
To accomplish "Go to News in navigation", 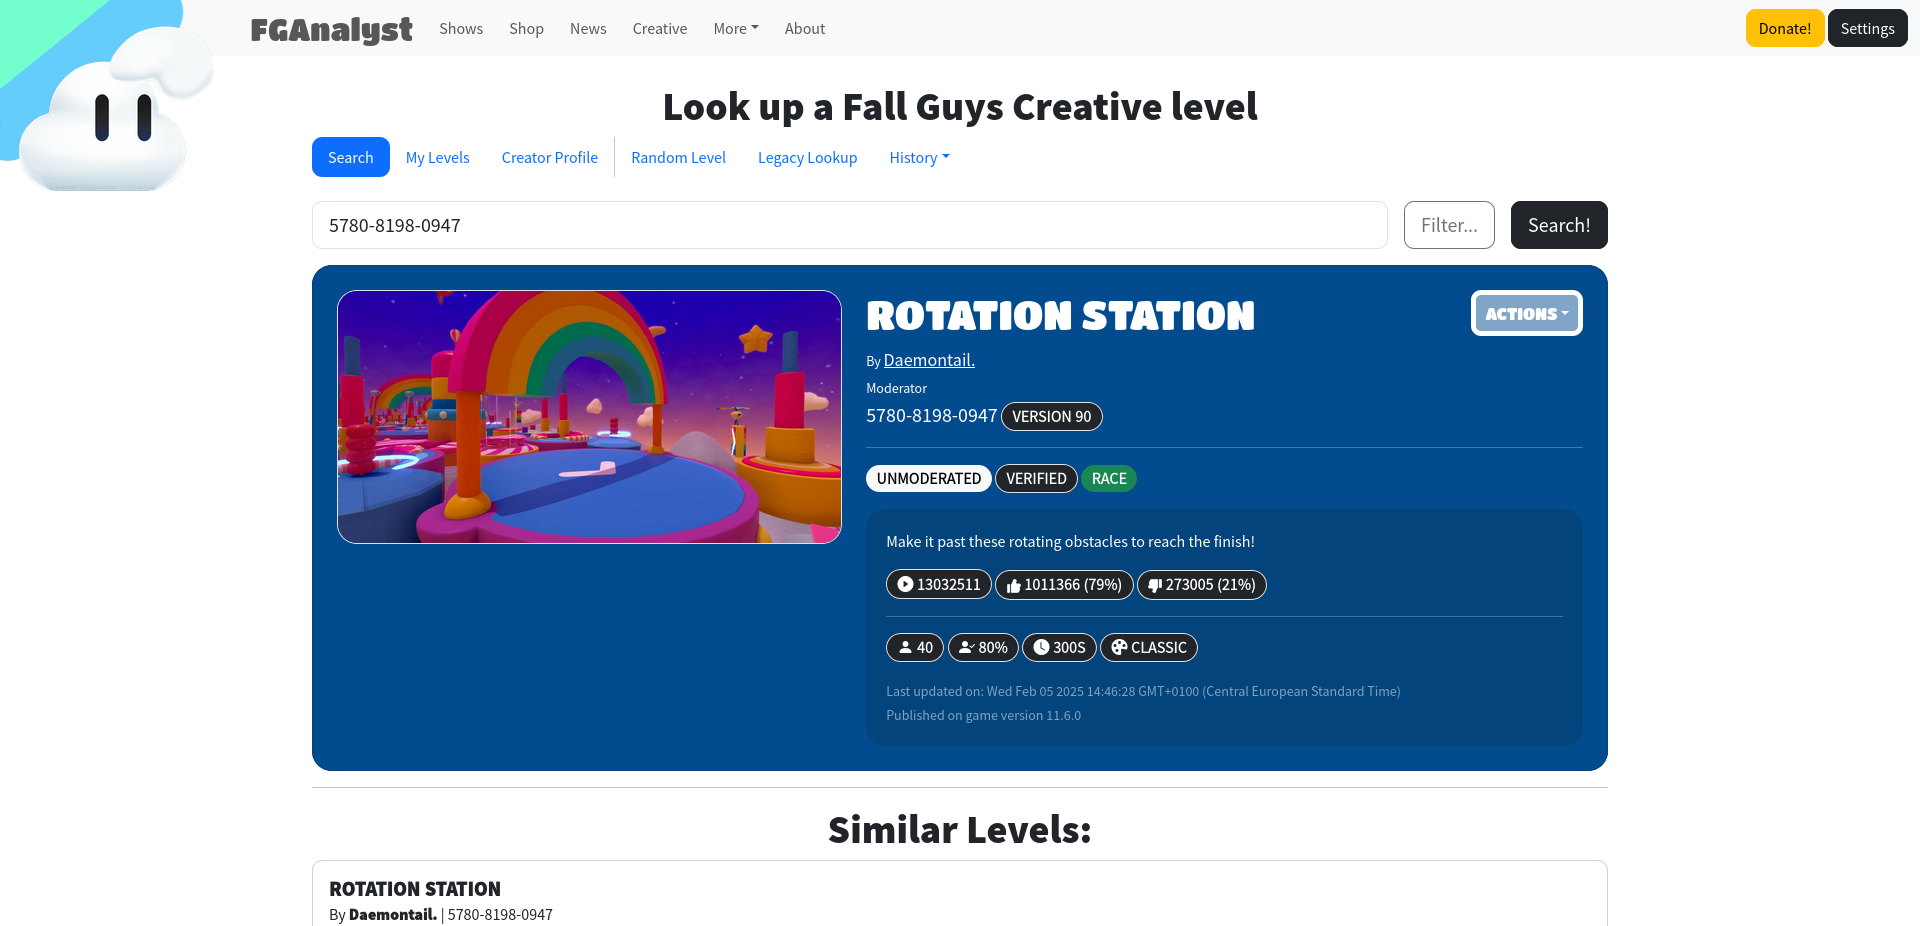I will pos(588,29).
